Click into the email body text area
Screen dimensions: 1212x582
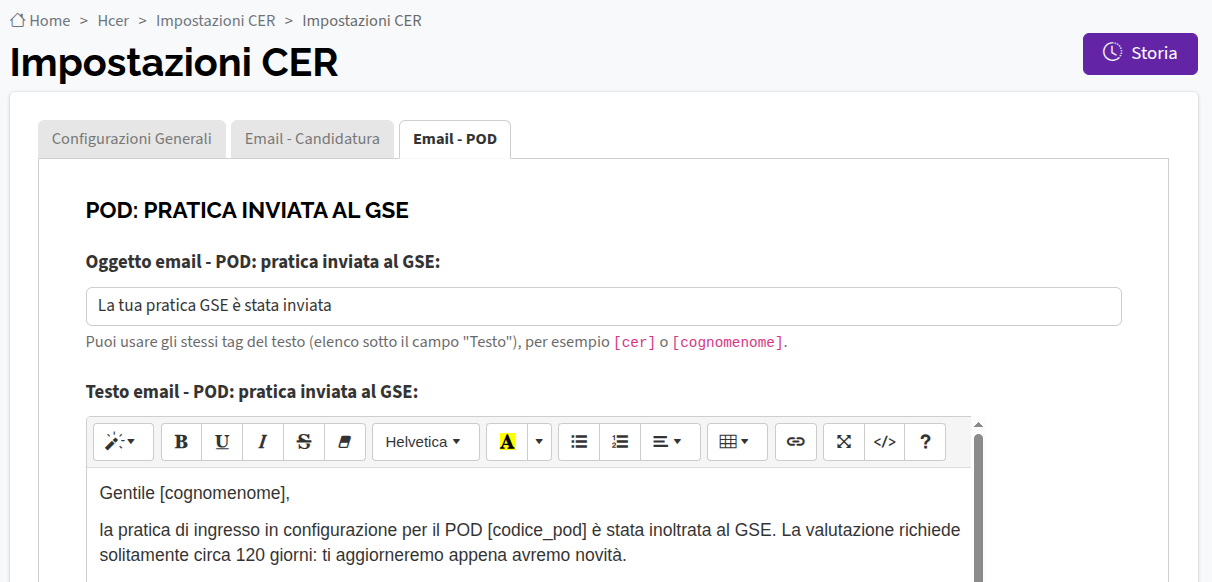tap(529, 524)
